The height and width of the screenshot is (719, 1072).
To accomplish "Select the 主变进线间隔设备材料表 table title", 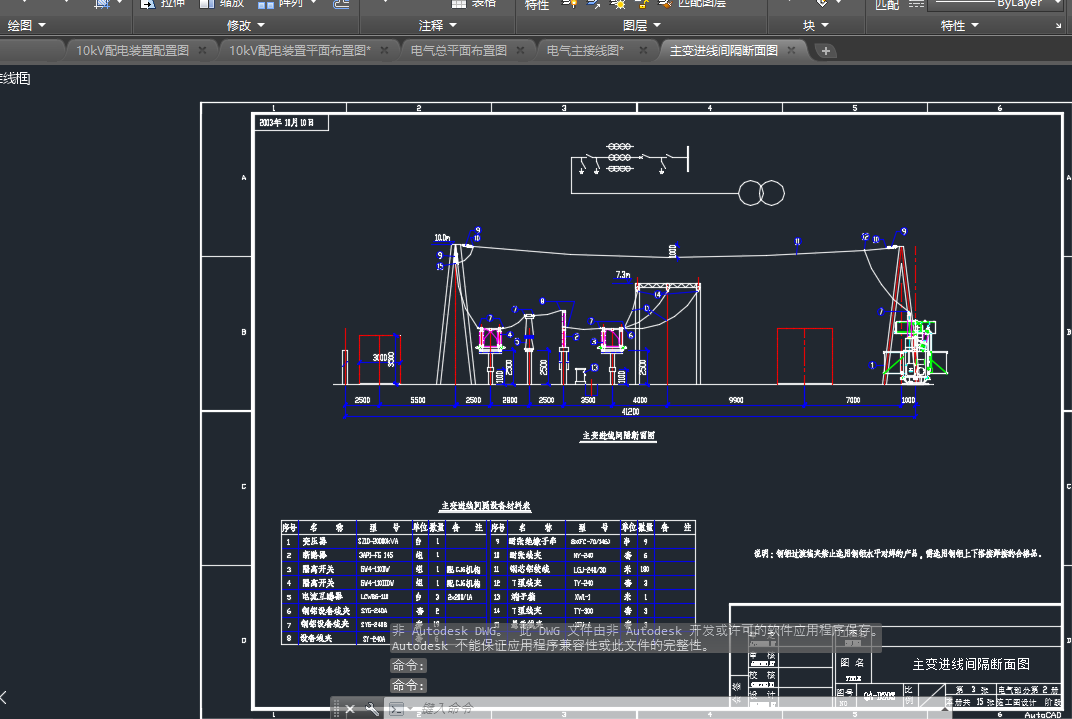I will 486,506.
